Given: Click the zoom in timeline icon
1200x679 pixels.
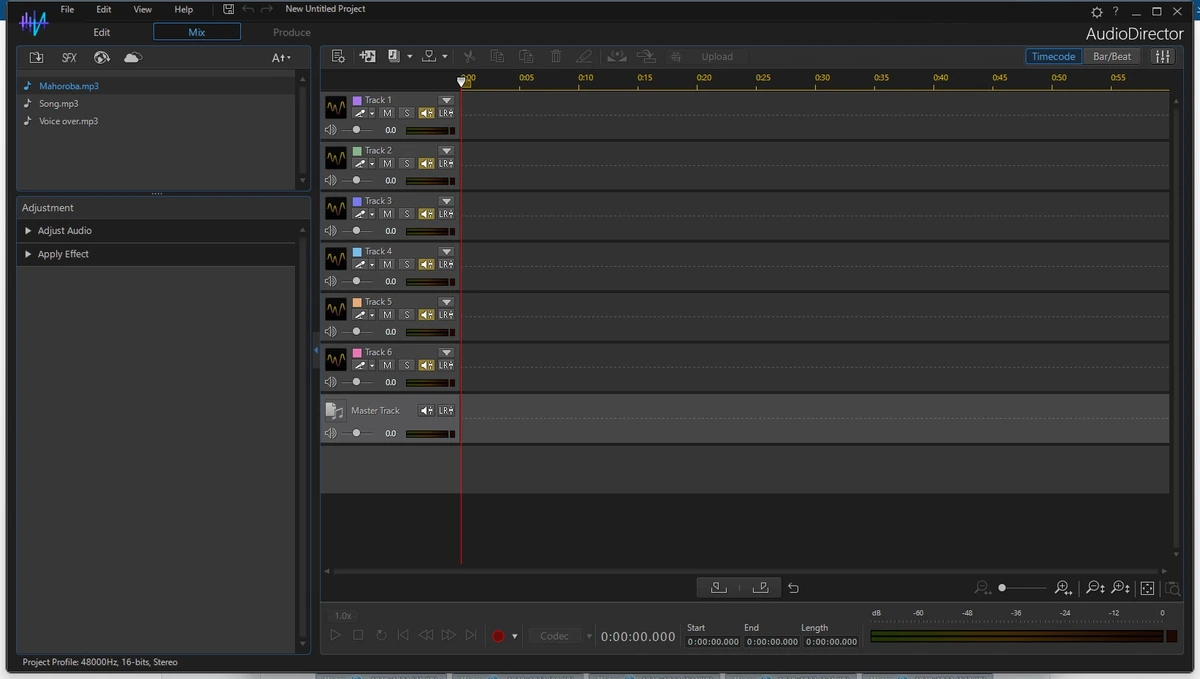Looking at the screenshot, I should (1063, 588).
